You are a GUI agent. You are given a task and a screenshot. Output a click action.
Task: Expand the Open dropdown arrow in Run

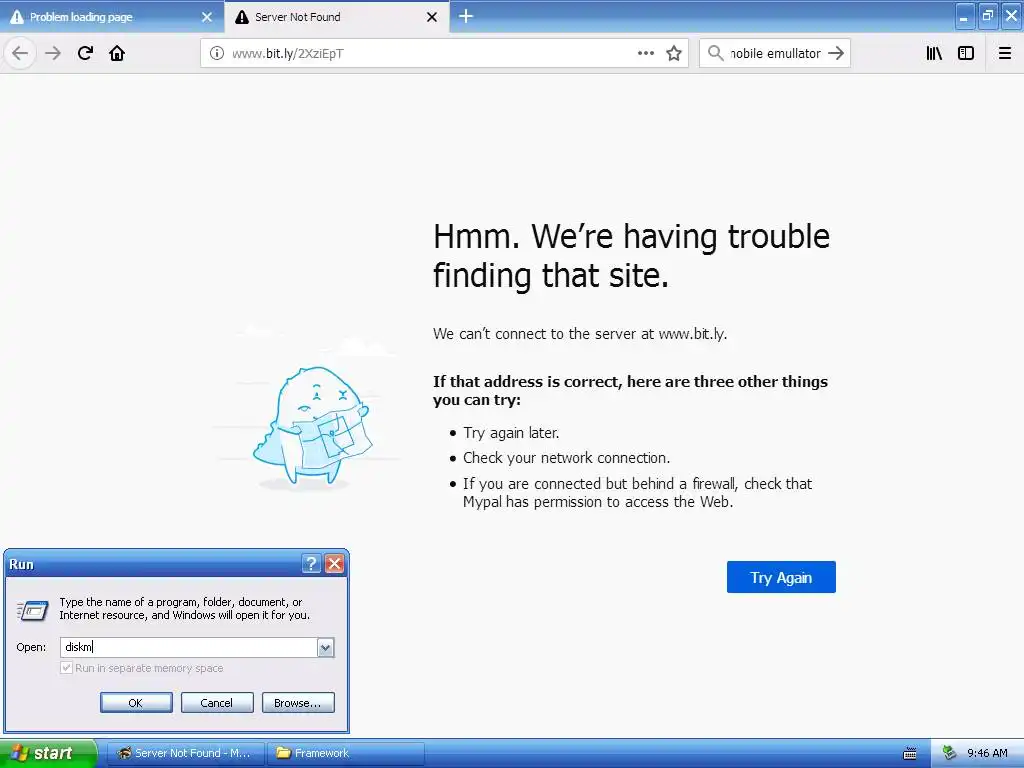(x=326, y=647)
